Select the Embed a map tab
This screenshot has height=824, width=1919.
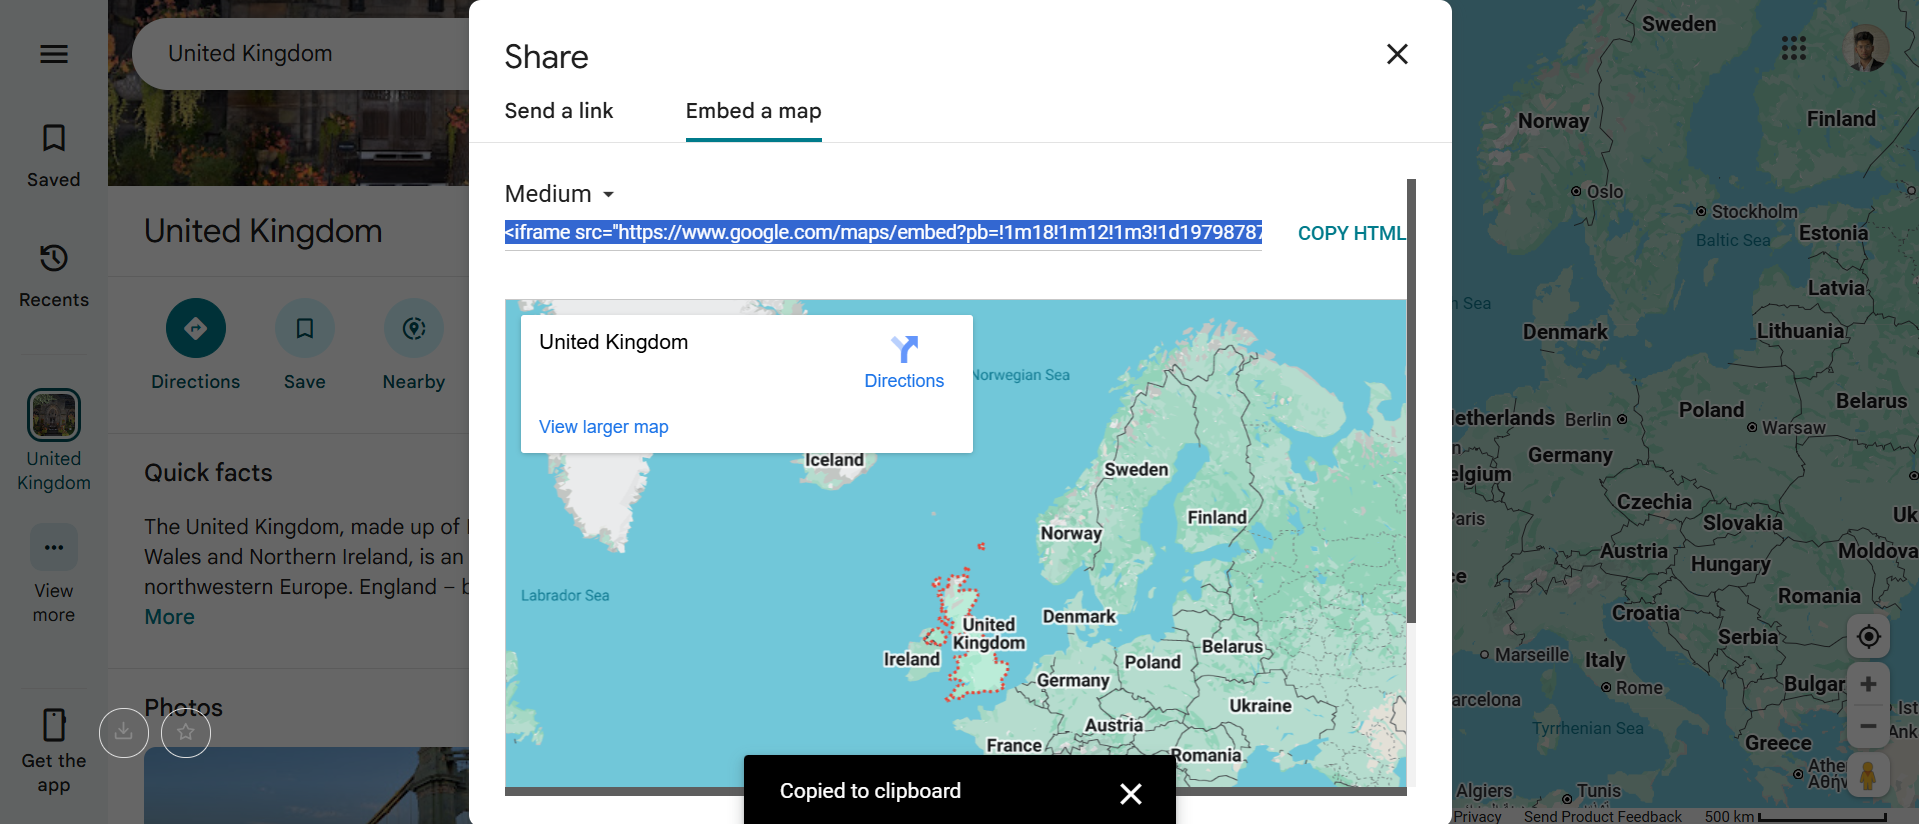753,111
